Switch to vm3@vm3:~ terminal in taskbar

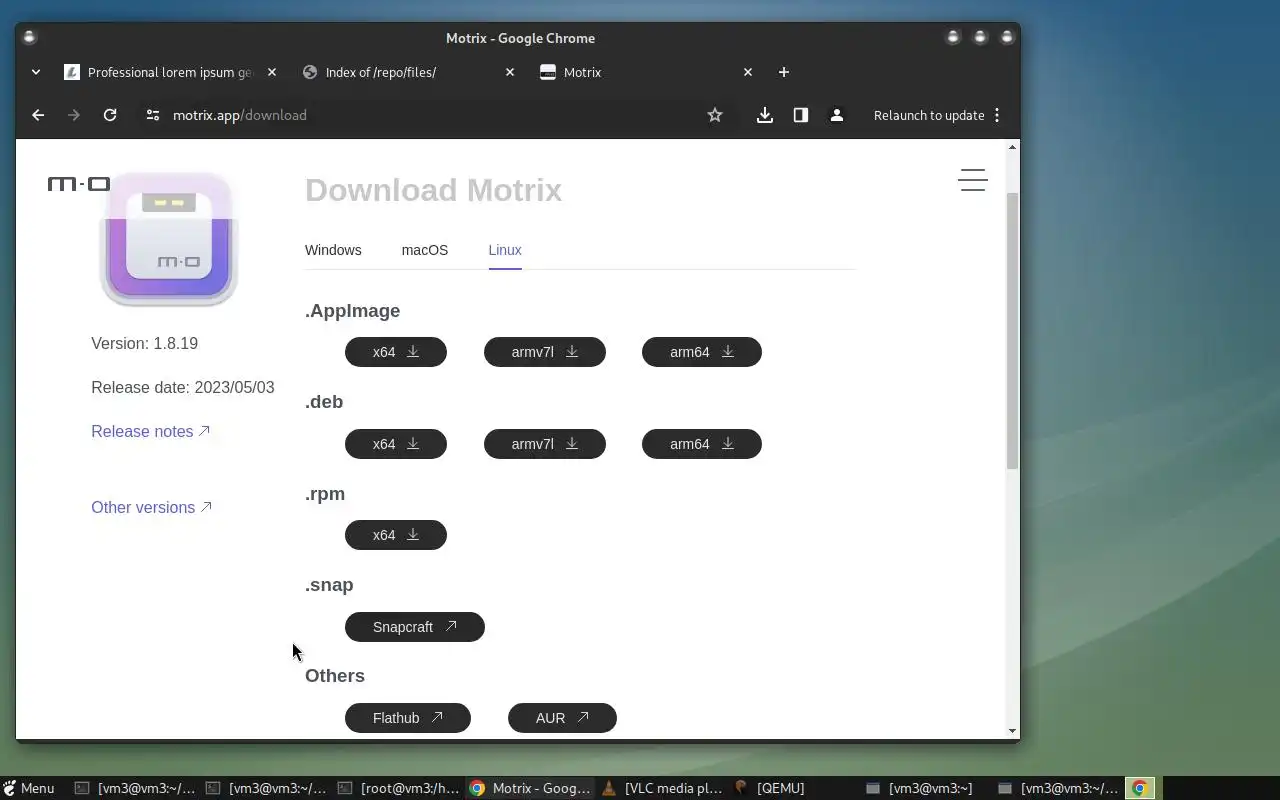920,788
